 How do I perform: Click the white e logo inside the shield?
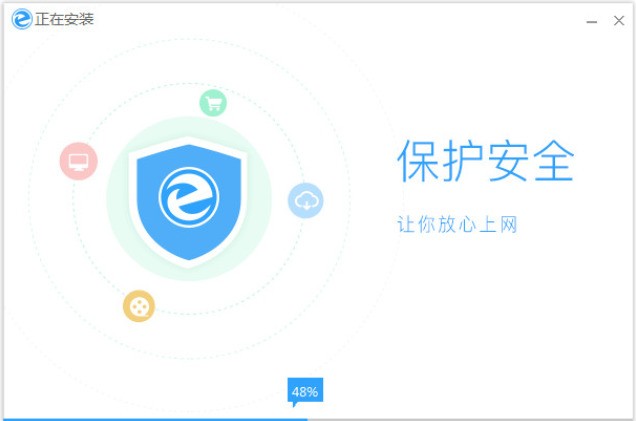189,198
